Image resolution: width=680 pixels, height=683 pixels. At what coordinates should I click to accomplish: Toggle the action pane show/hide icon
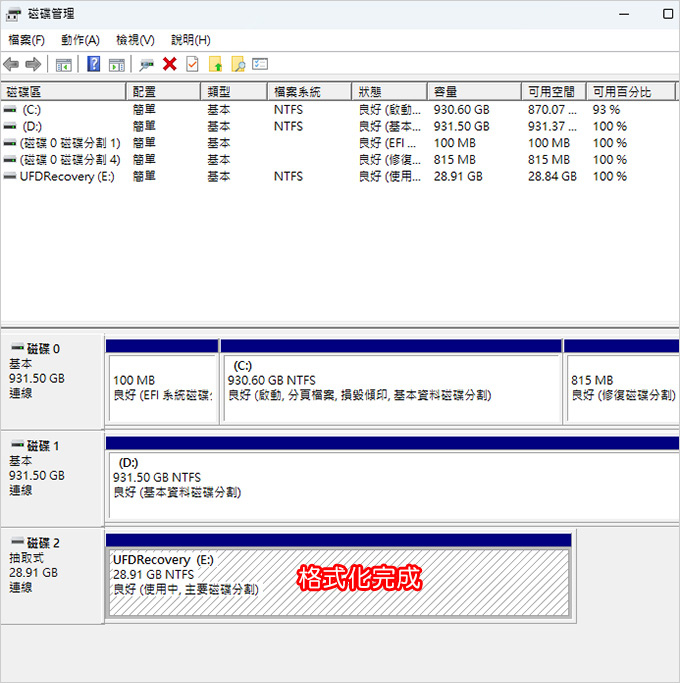point(117,65)
